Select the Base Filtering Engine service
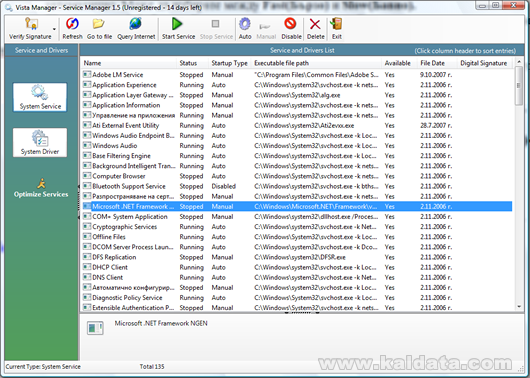The image size is (530, 378). point(297,156)
